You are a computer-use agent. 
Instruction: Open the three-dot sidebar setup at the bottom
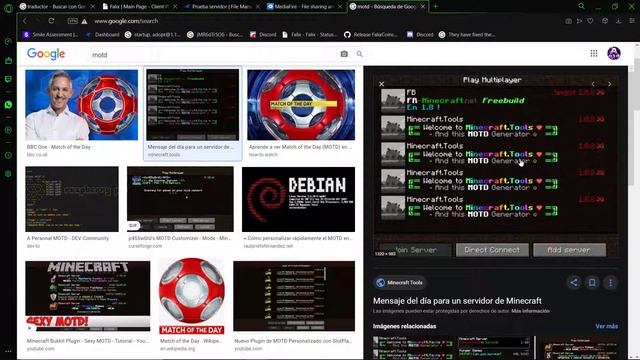pyautogui.click(x=8, y=351)
